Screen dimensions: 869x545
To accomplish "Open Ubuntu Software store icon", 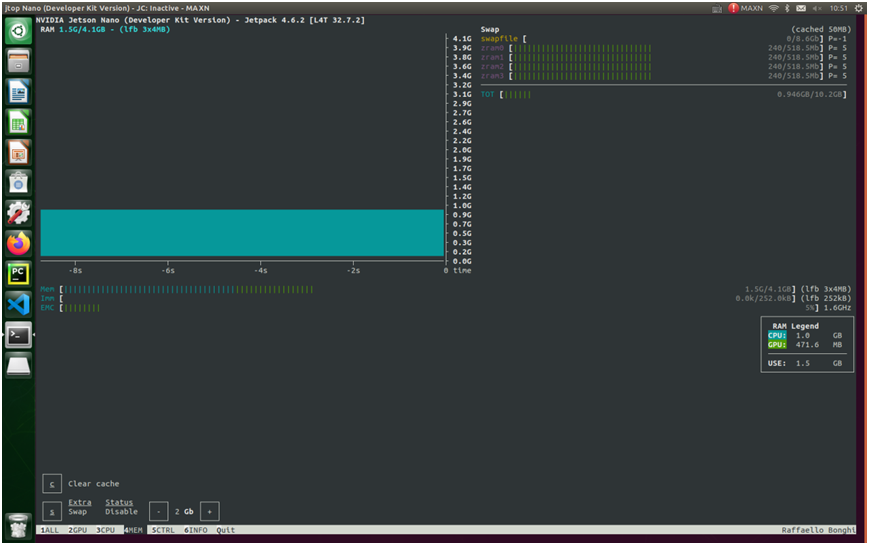I will [18, 182].
